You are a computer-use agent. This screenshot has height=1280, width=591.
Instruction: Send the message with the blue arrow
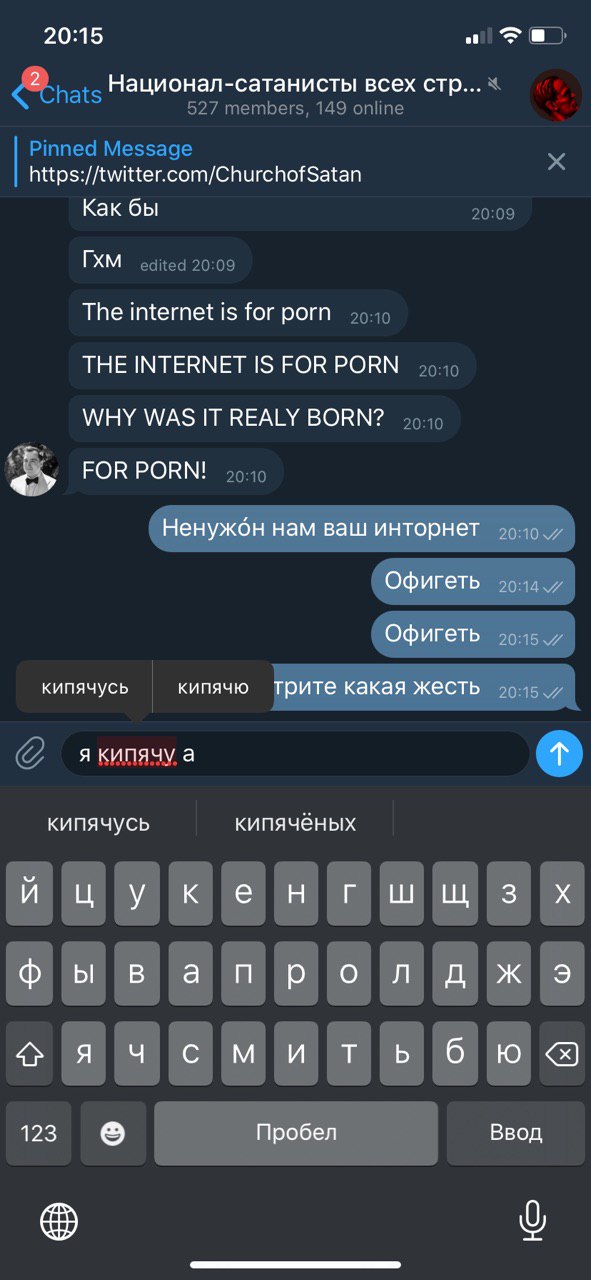pos(559,754)
